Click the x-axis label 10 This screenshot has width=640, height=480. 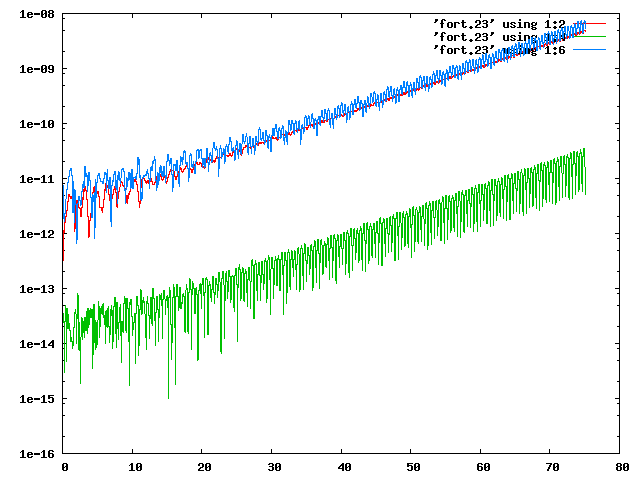coord(135,467)
